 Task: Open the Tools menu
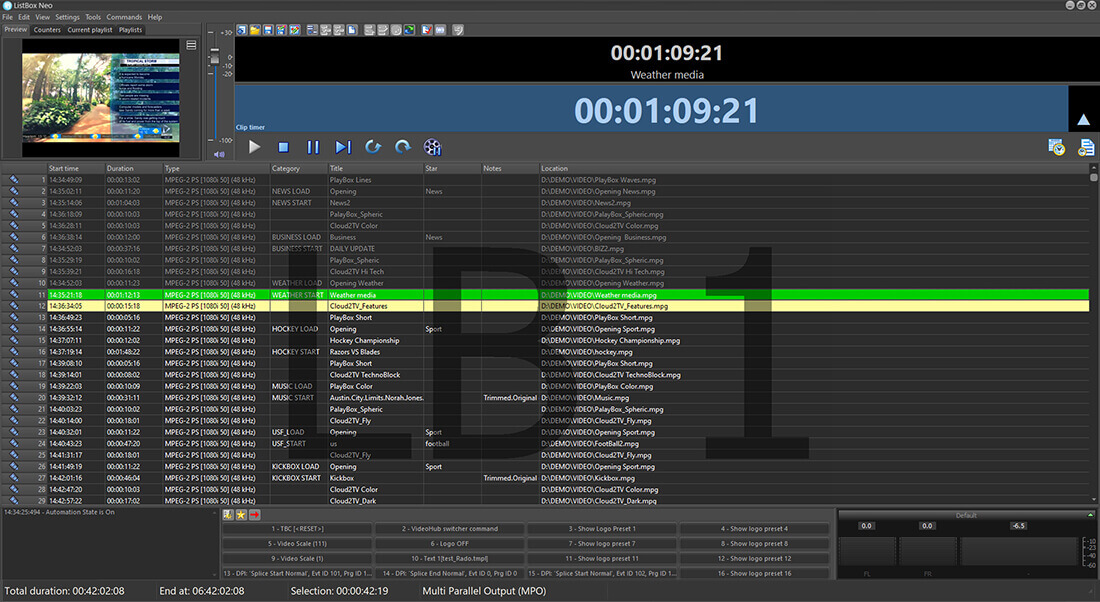93,17
